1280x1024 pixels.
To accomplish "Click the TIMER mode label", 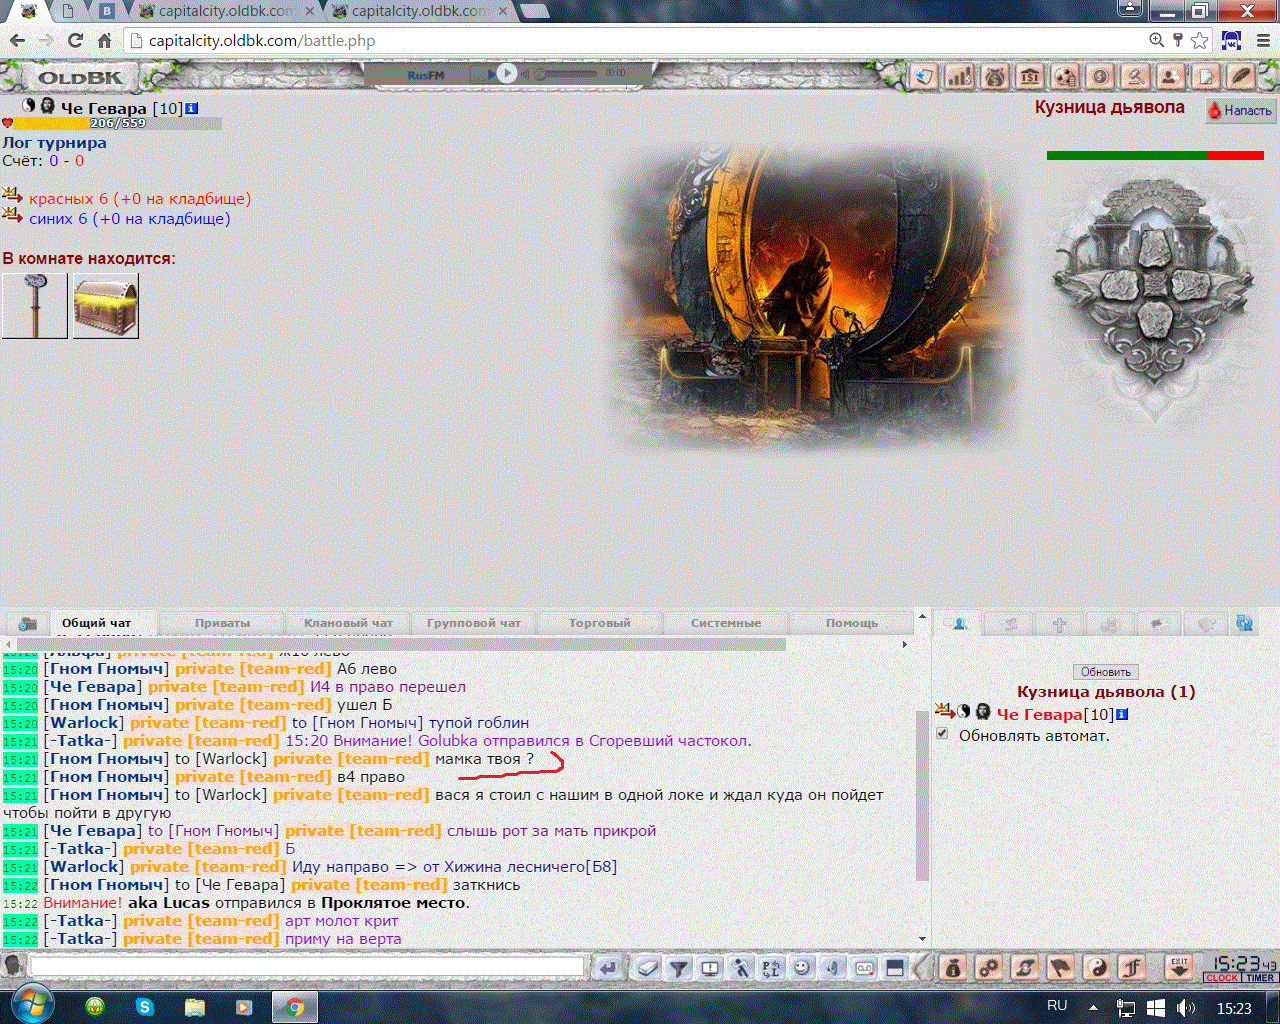I will pyautogui.click(x=1260, y=978).
